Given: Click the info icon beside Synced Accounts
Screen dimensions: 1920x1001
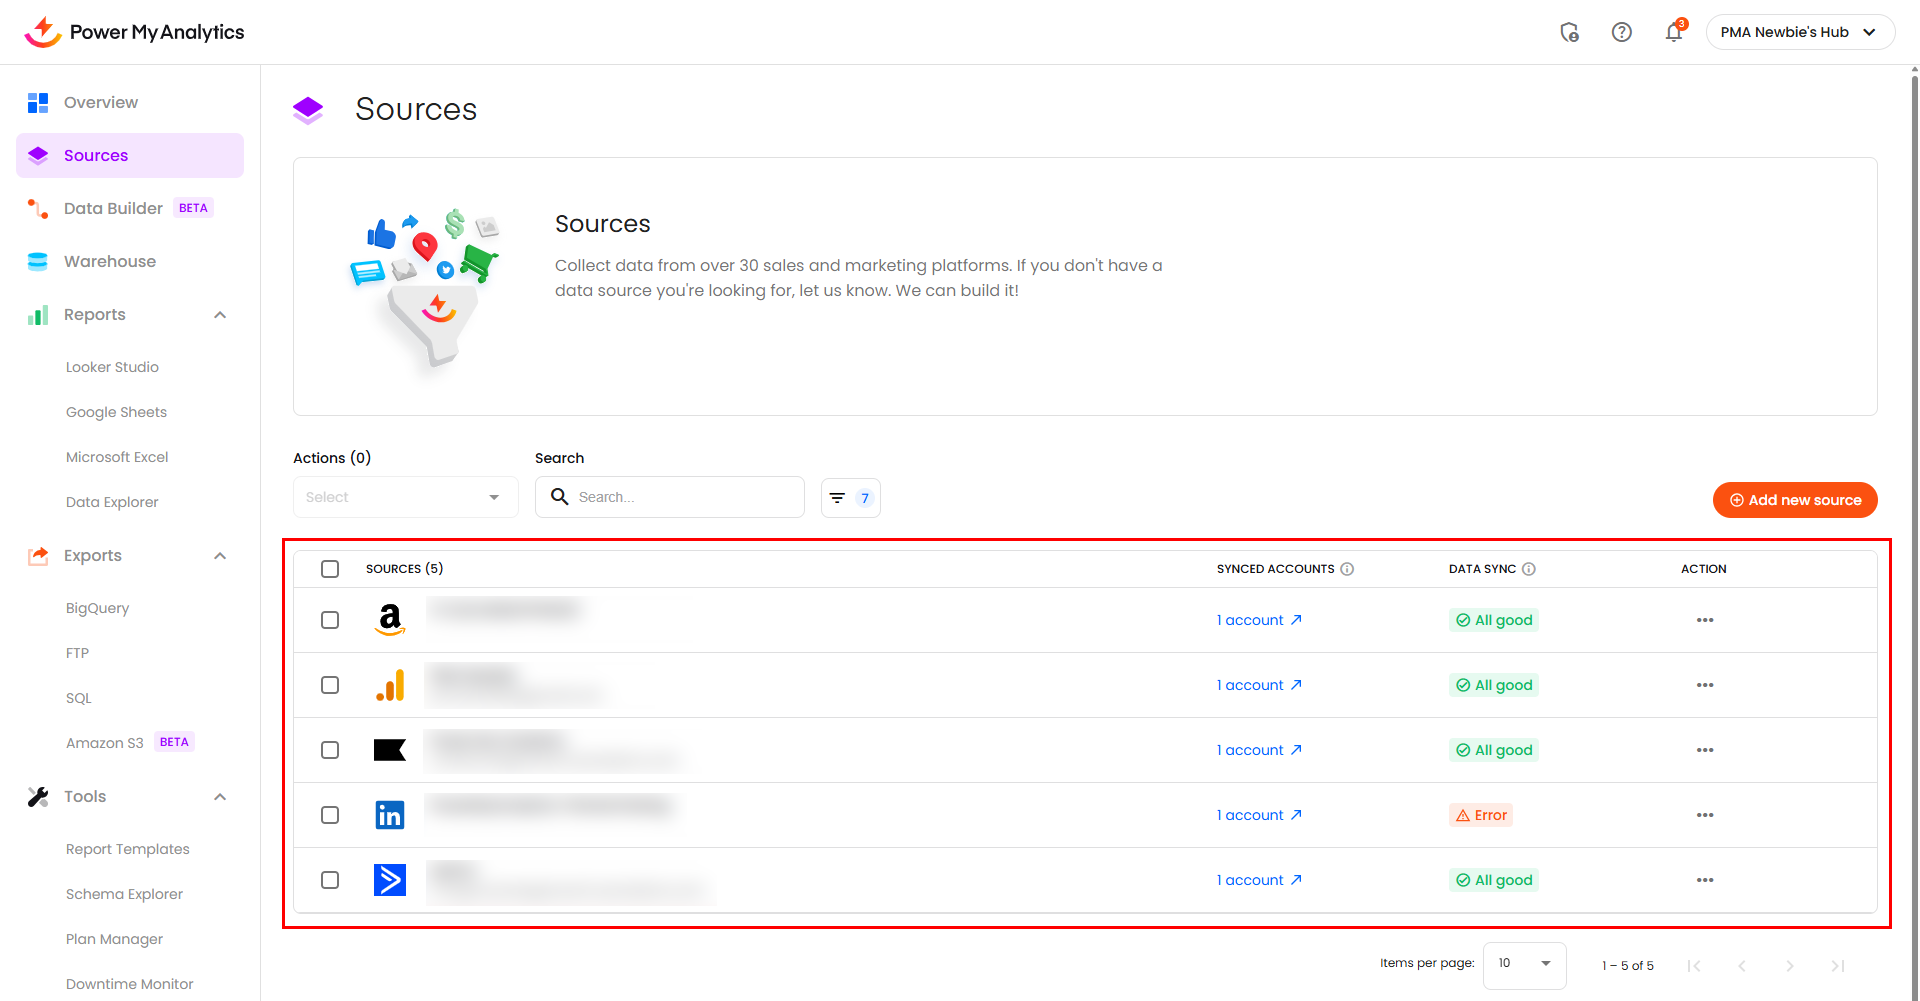Looking at the screenshot, I should pos(1347,569).
